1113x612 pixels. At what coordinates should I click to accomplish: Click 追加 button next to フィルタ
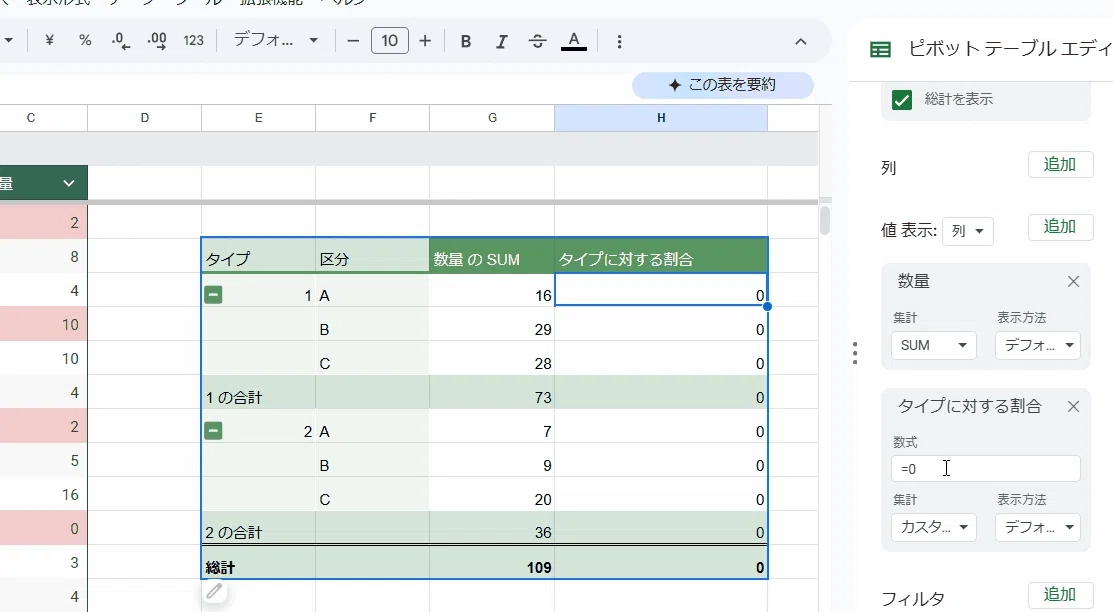[x=1060, y=595]
